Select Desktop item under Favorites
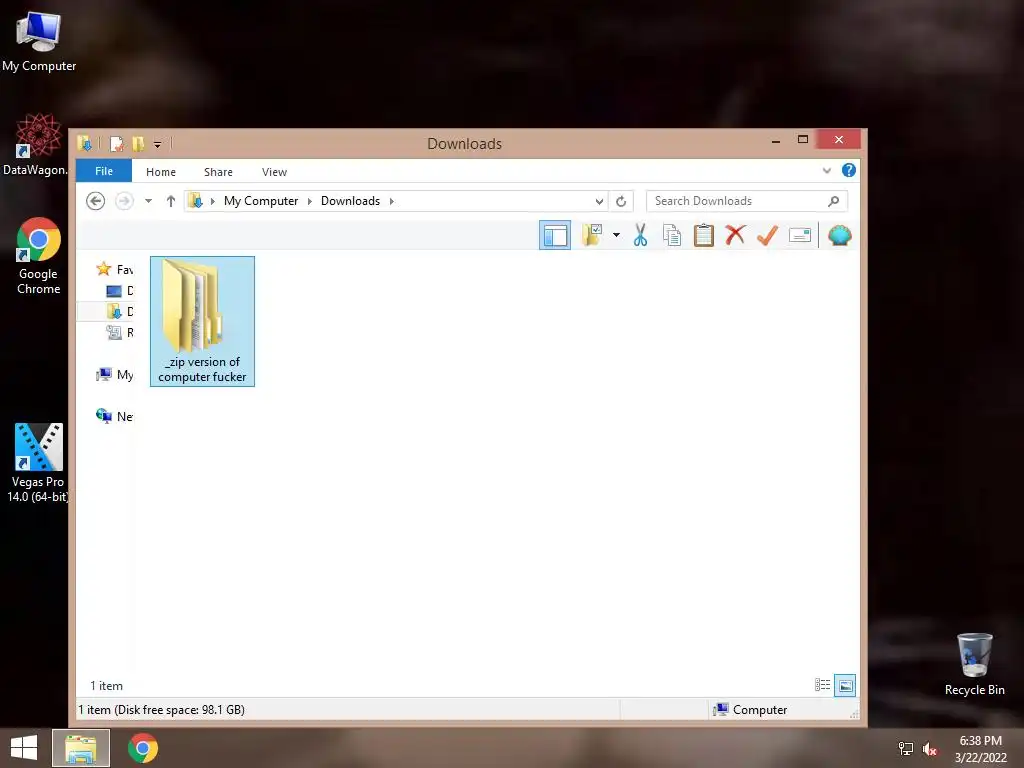This screenshot has height=768, width=1024. [120, 291]
